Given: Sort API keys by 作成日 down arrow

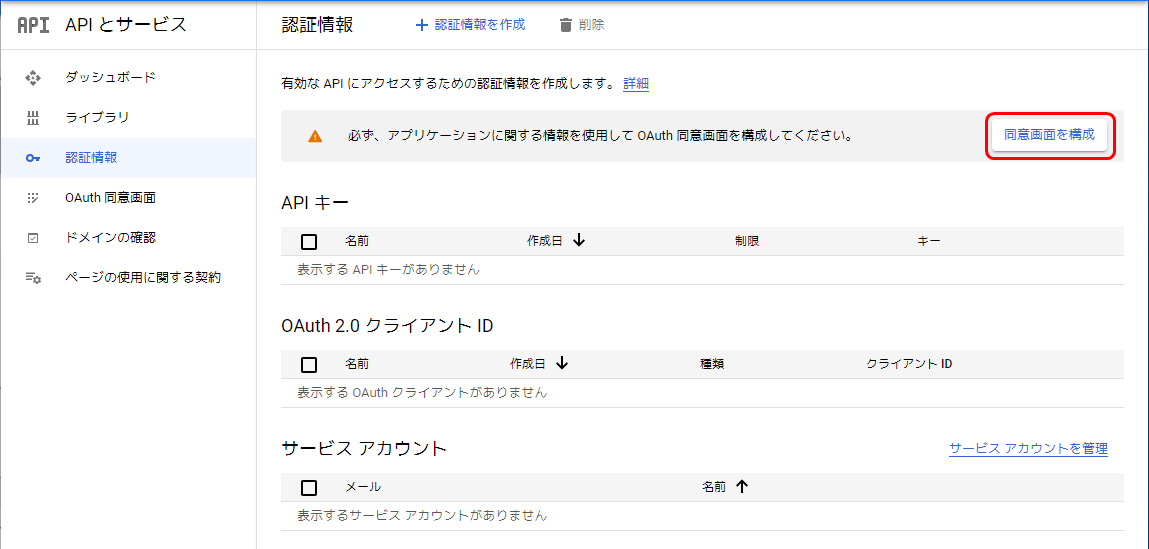Looking at the screenshot, I should click(578, 240).
